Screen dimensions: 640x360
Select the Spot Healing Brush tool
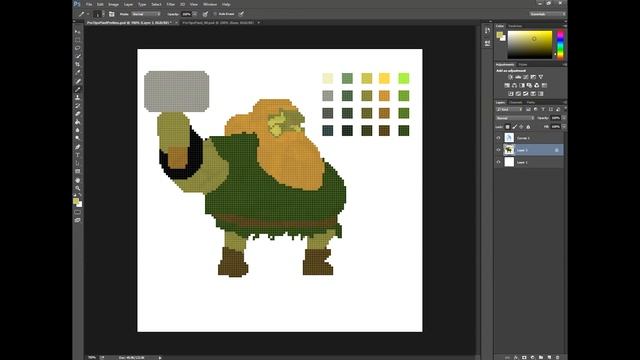78,81
